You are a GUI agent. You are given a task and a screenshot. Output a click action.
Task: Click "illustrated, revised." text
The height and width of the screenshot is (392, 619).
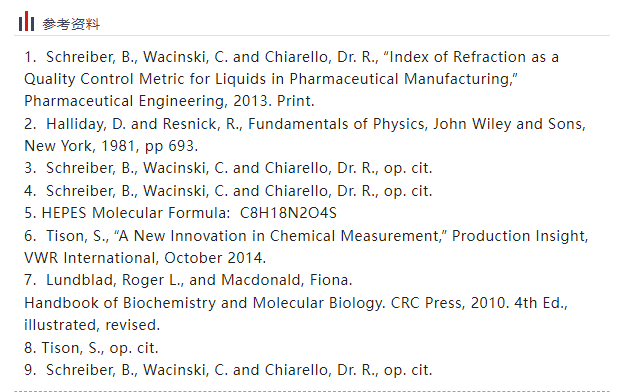coord(92,326)
